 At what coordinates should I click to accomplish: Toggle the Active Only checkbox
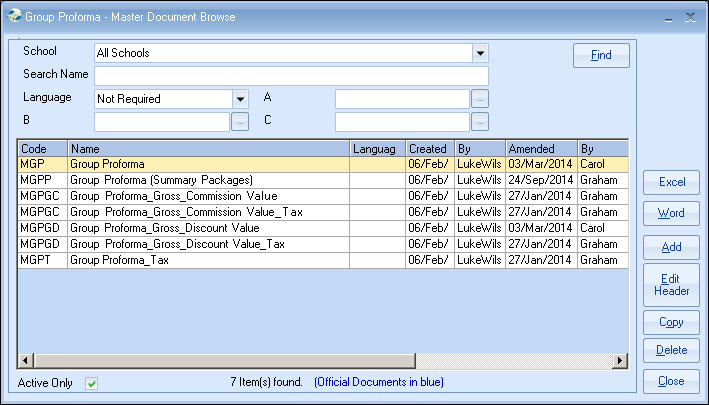point(91,383)
